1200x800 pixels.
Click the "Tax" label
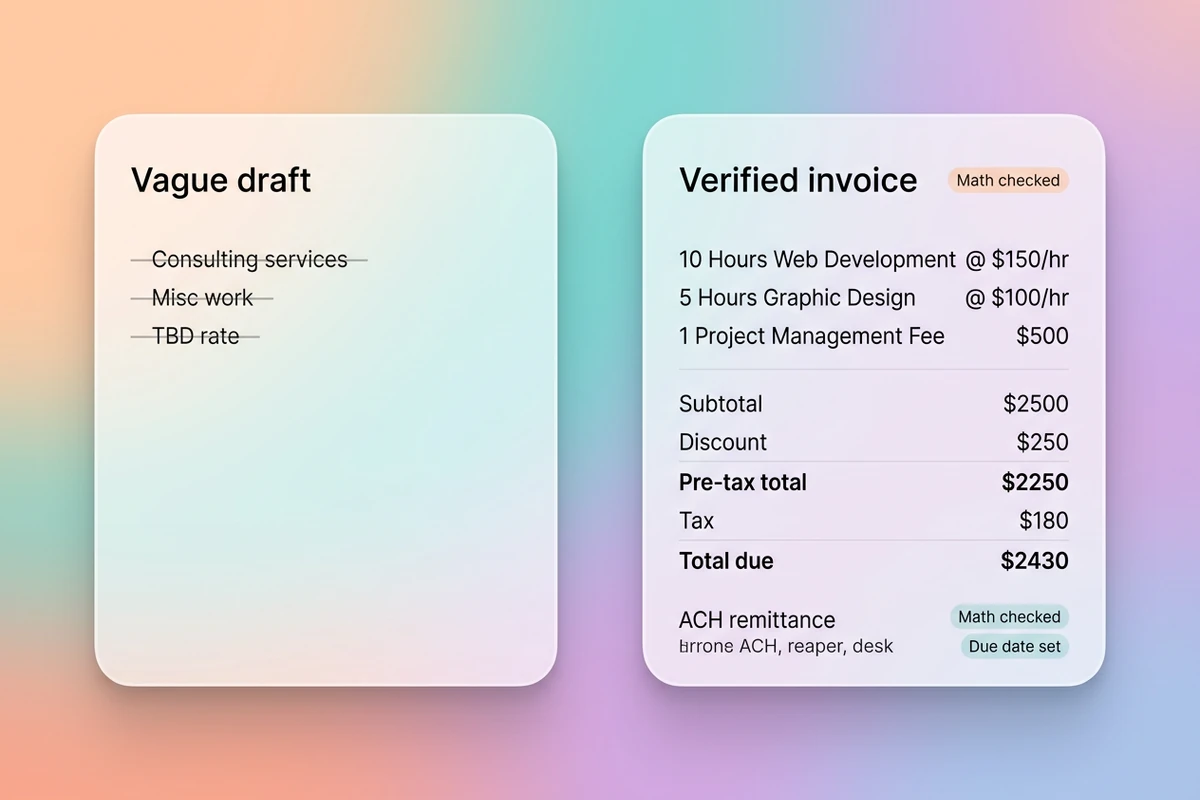697,520
